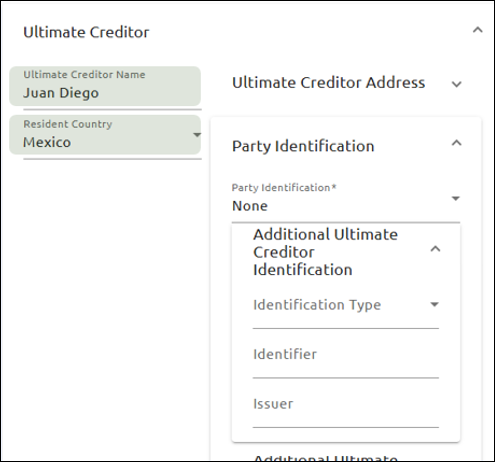Screen dimensions: 495x462
Task: Click the Party Identification heading
Action: [303, 146]
